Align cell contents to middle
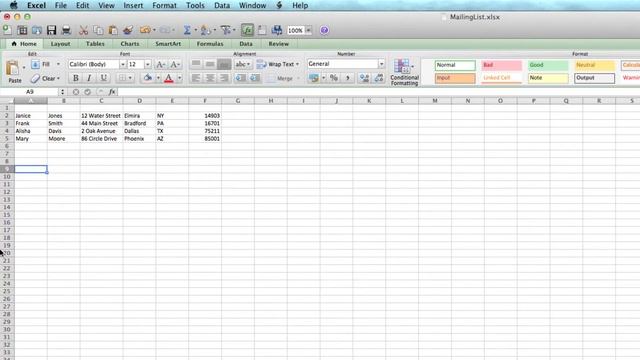 pyautogui.click(x=210, y=64)
